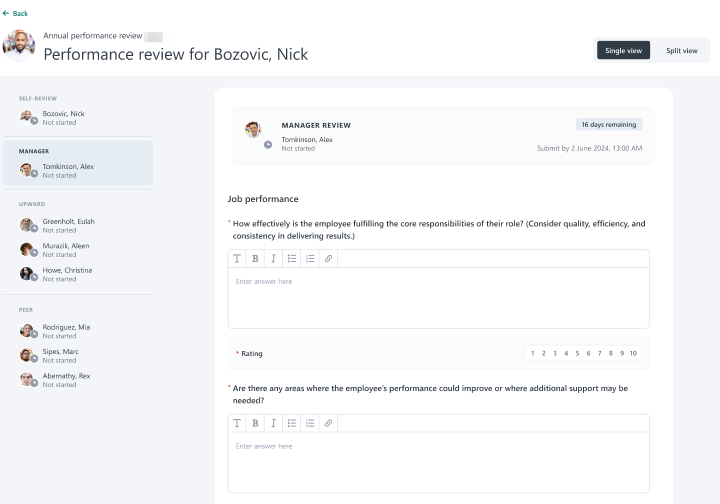Switch to Split view

tap(681, 50)
